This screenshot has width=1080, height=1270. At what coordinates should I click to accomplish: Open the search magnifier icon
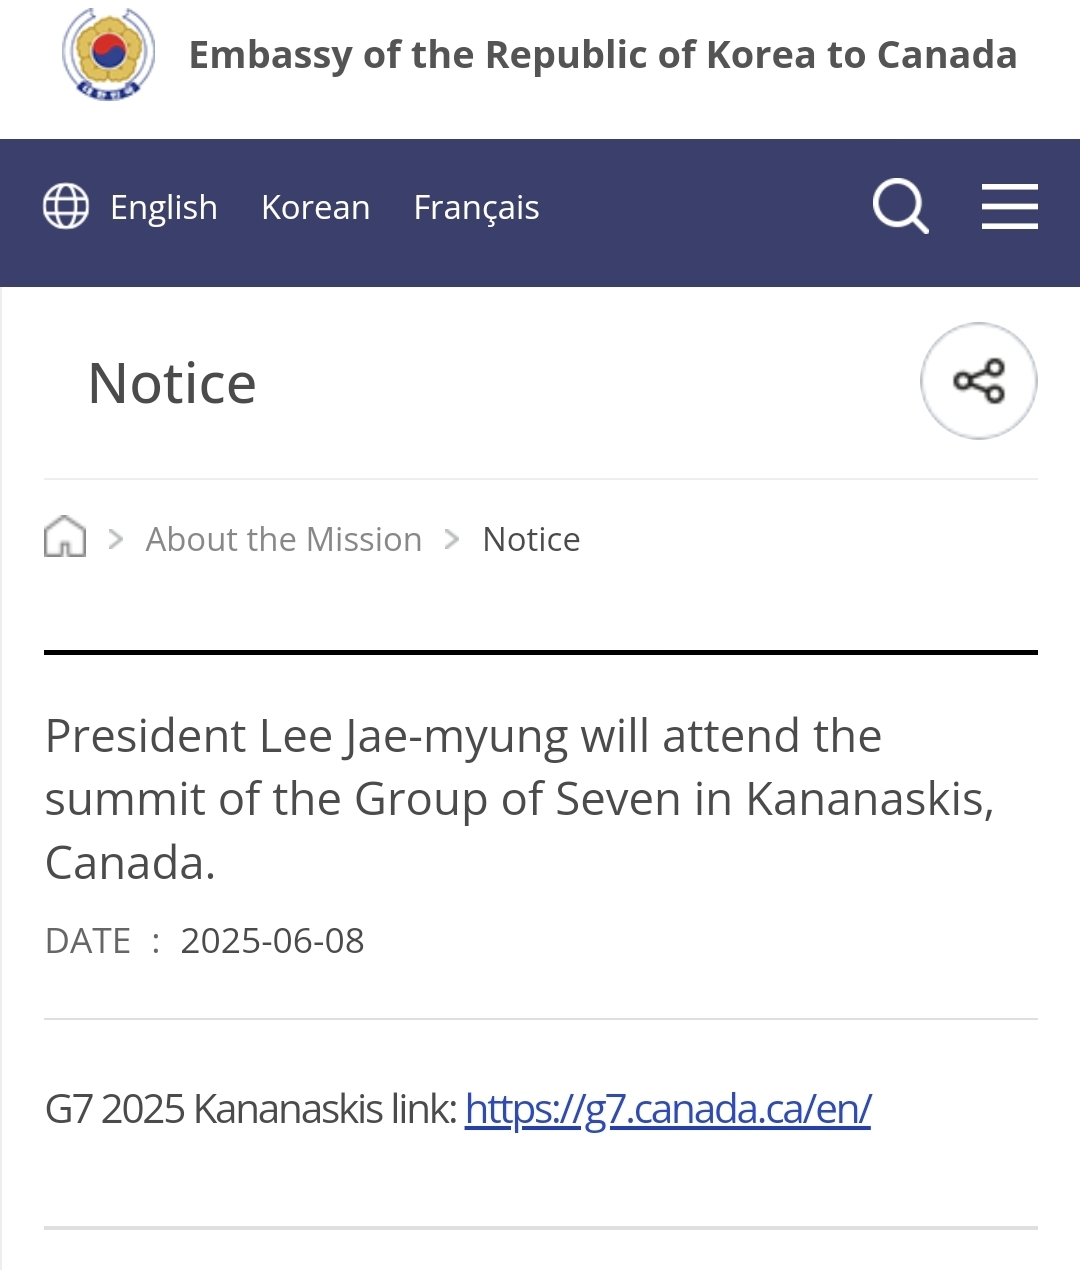[x=900, y=207]
